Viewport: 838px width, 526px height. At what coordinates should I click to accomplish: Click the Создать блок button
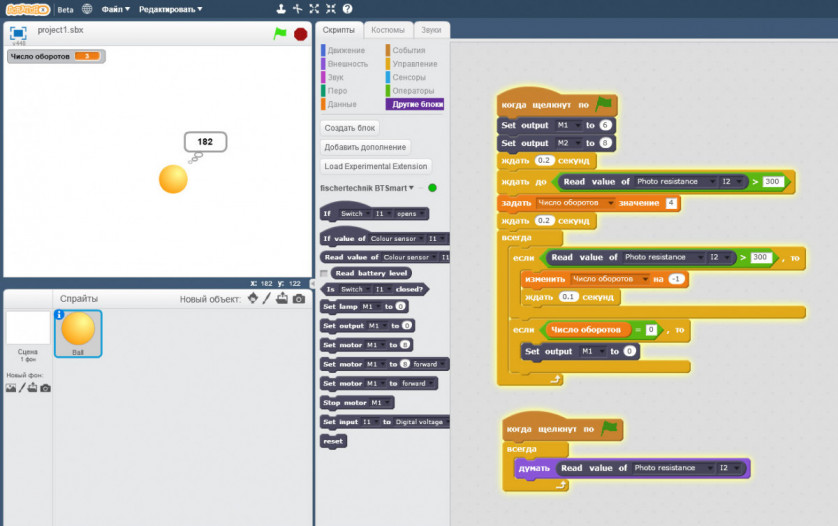[x=350, y=128]
